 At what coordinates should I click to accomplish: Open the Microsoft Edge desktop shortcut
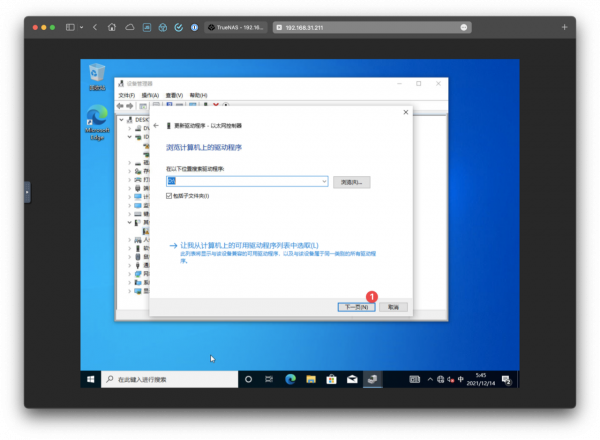97,122
